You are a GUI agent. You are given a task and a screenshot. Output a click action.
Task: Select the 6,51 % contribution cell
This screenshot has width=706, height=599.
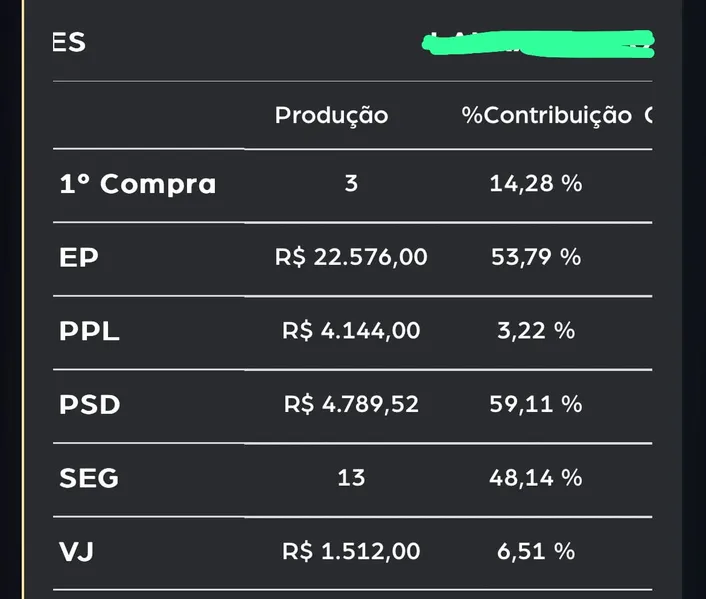[x=536, y=551]
